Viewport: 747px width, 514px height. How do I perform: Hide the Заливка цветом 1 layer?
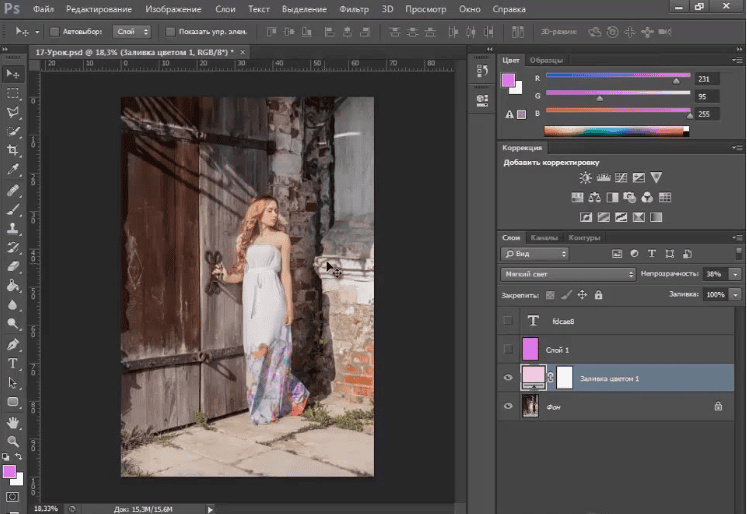pos(508,378)
